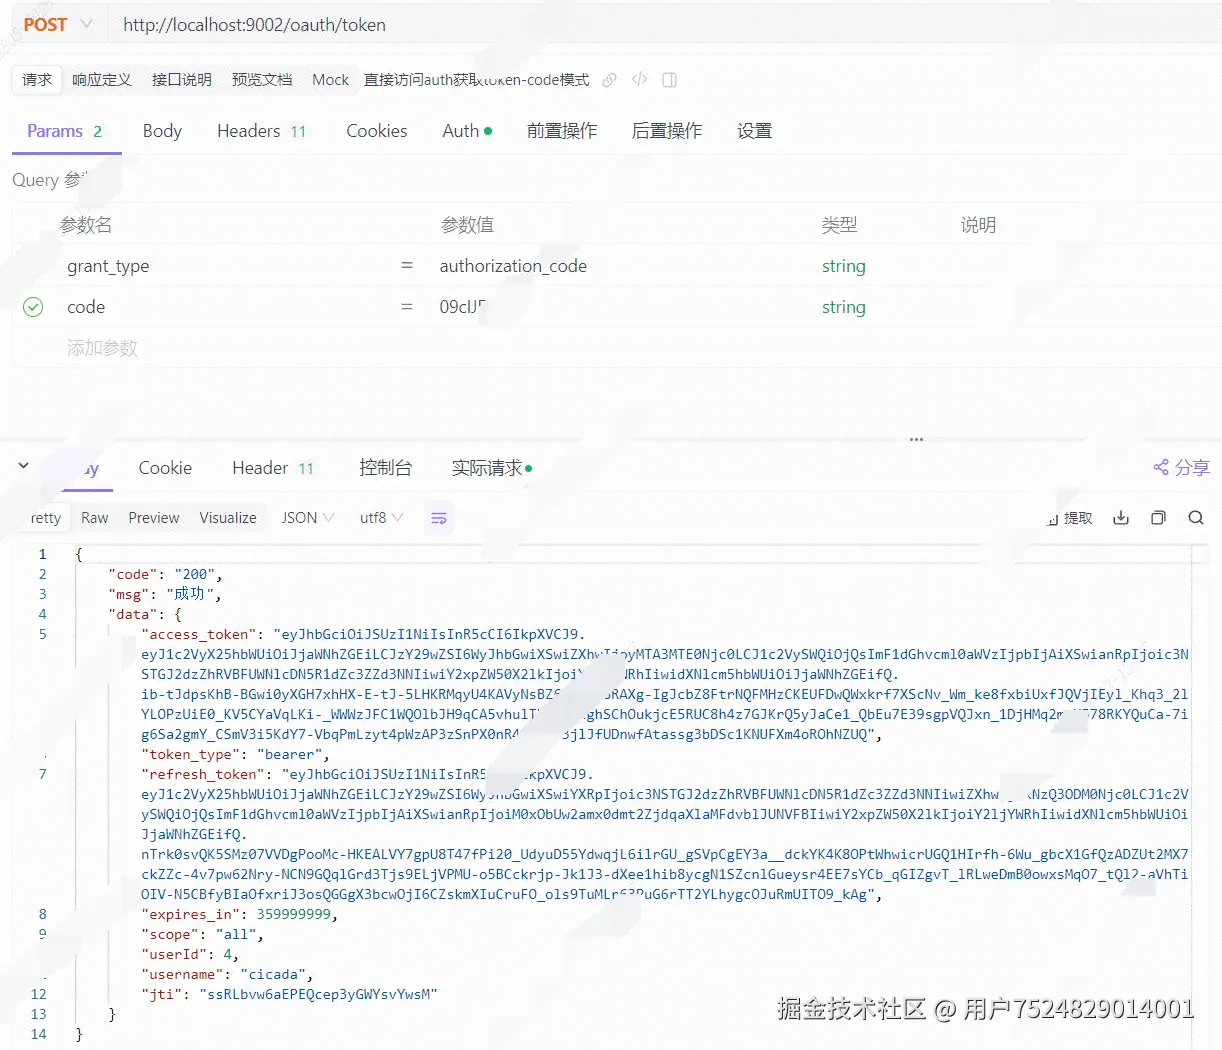Viewport: 1222px width, 1050px height.
Task: Open the 接口说明 tab
Action: click(x=182, y=80)
